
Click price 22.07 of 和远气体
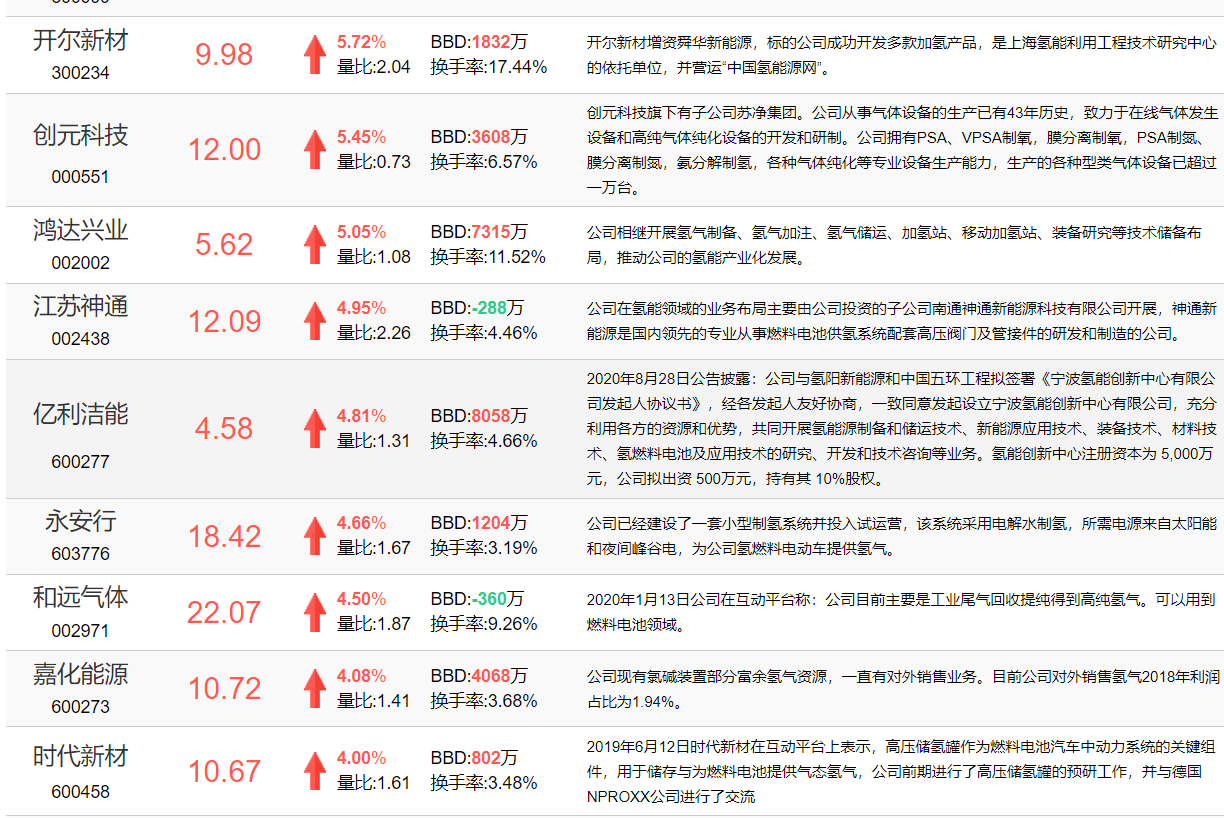pyautogui.click(x=224, y=612)
